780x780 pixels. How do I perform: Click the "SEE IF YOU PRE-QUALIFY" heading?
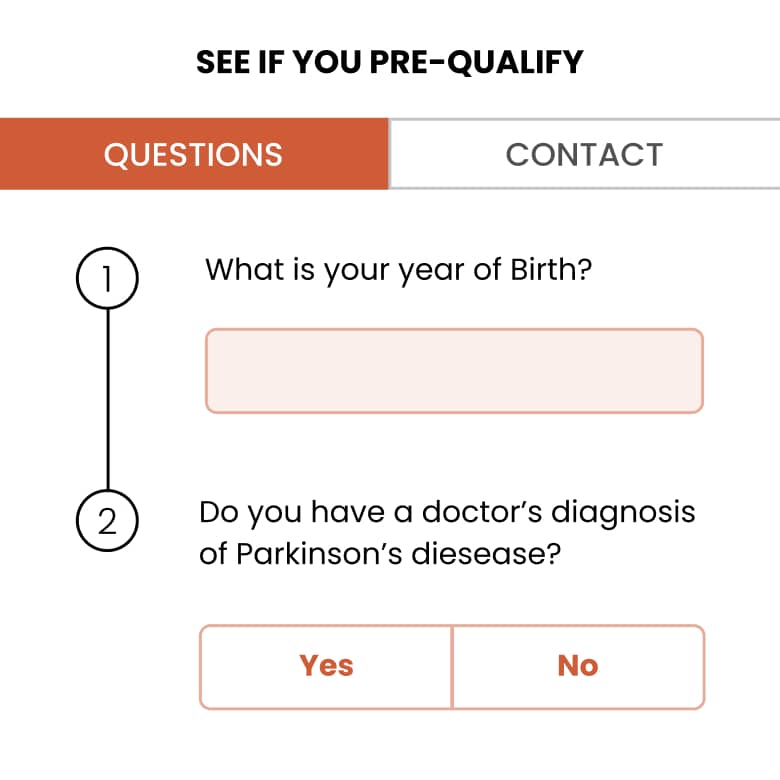pyautogui.click(x=389, y=62)
